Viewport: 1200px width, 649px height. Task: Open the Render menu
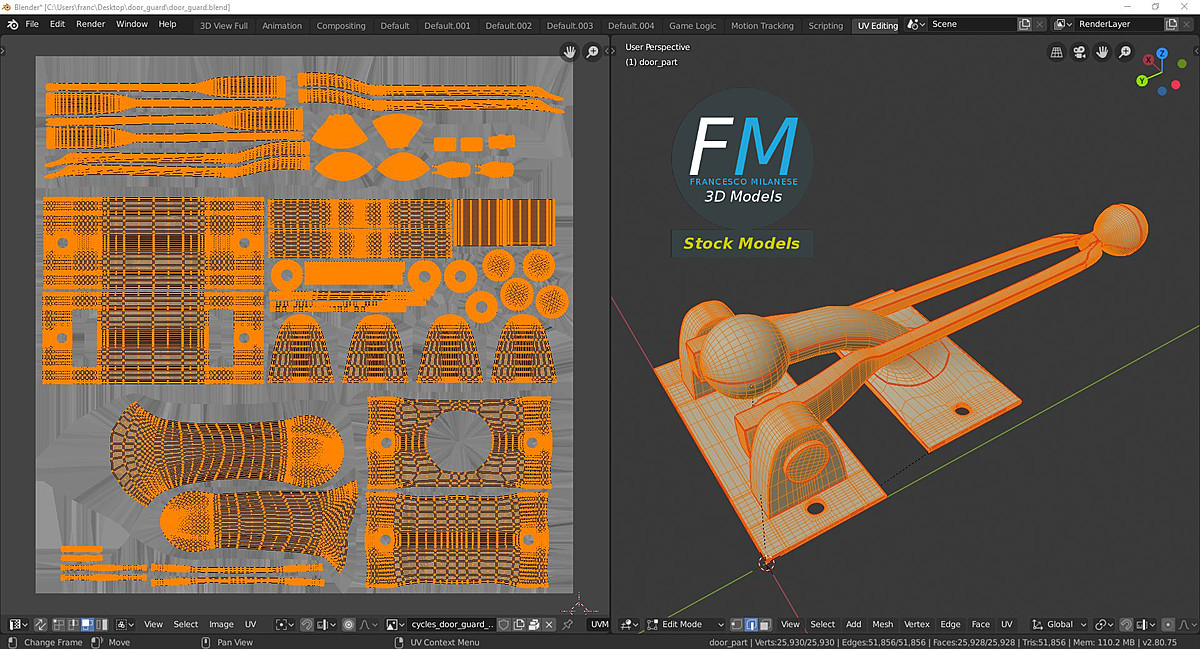pos(90,24)
